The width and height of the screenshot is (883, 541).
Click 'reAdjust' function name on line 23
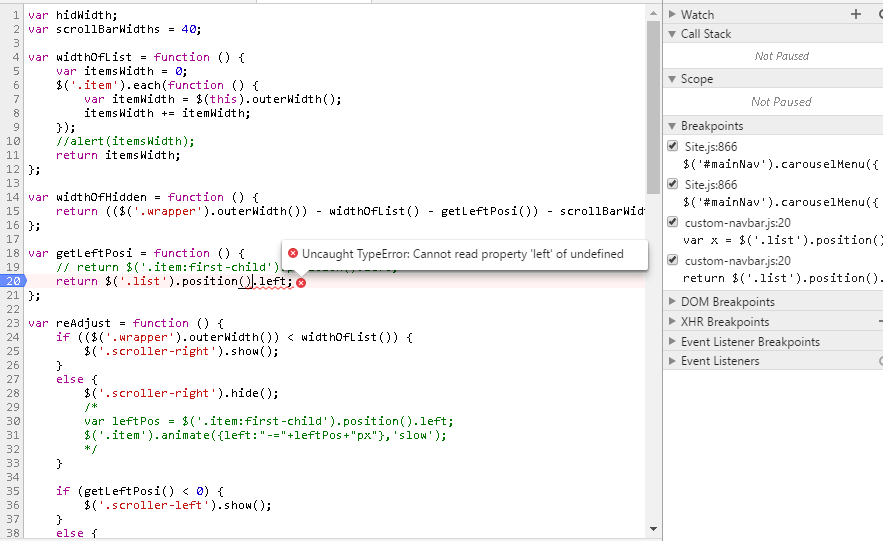point(83,323)
